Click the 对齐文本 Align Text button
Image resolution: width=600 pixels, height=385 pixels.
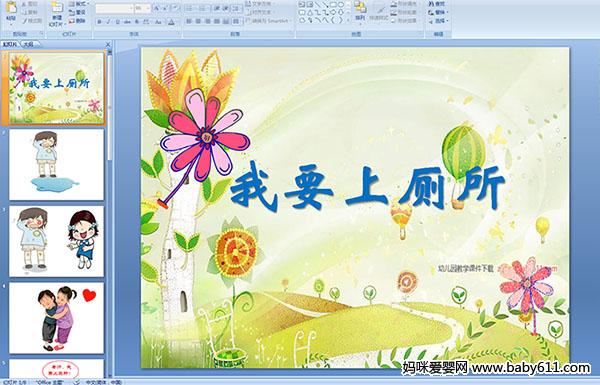coord(261,12)
